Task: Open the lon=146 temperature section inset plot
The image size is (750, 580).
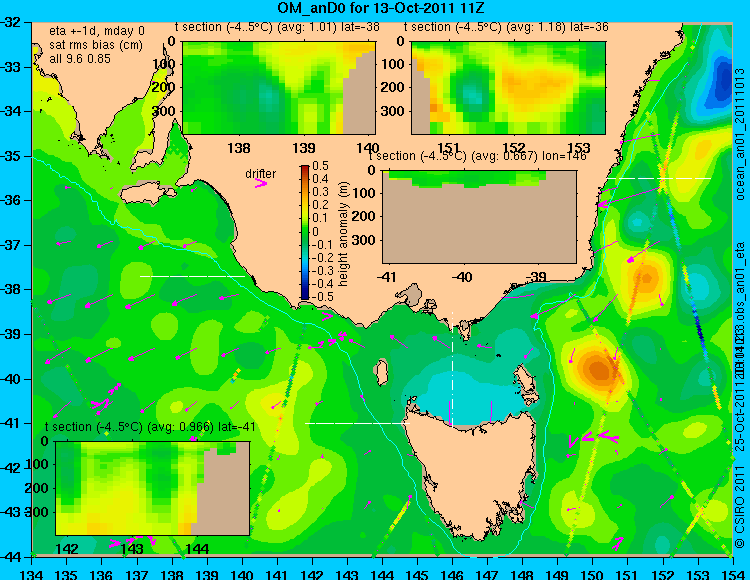Action: click(x=479, y=217)
